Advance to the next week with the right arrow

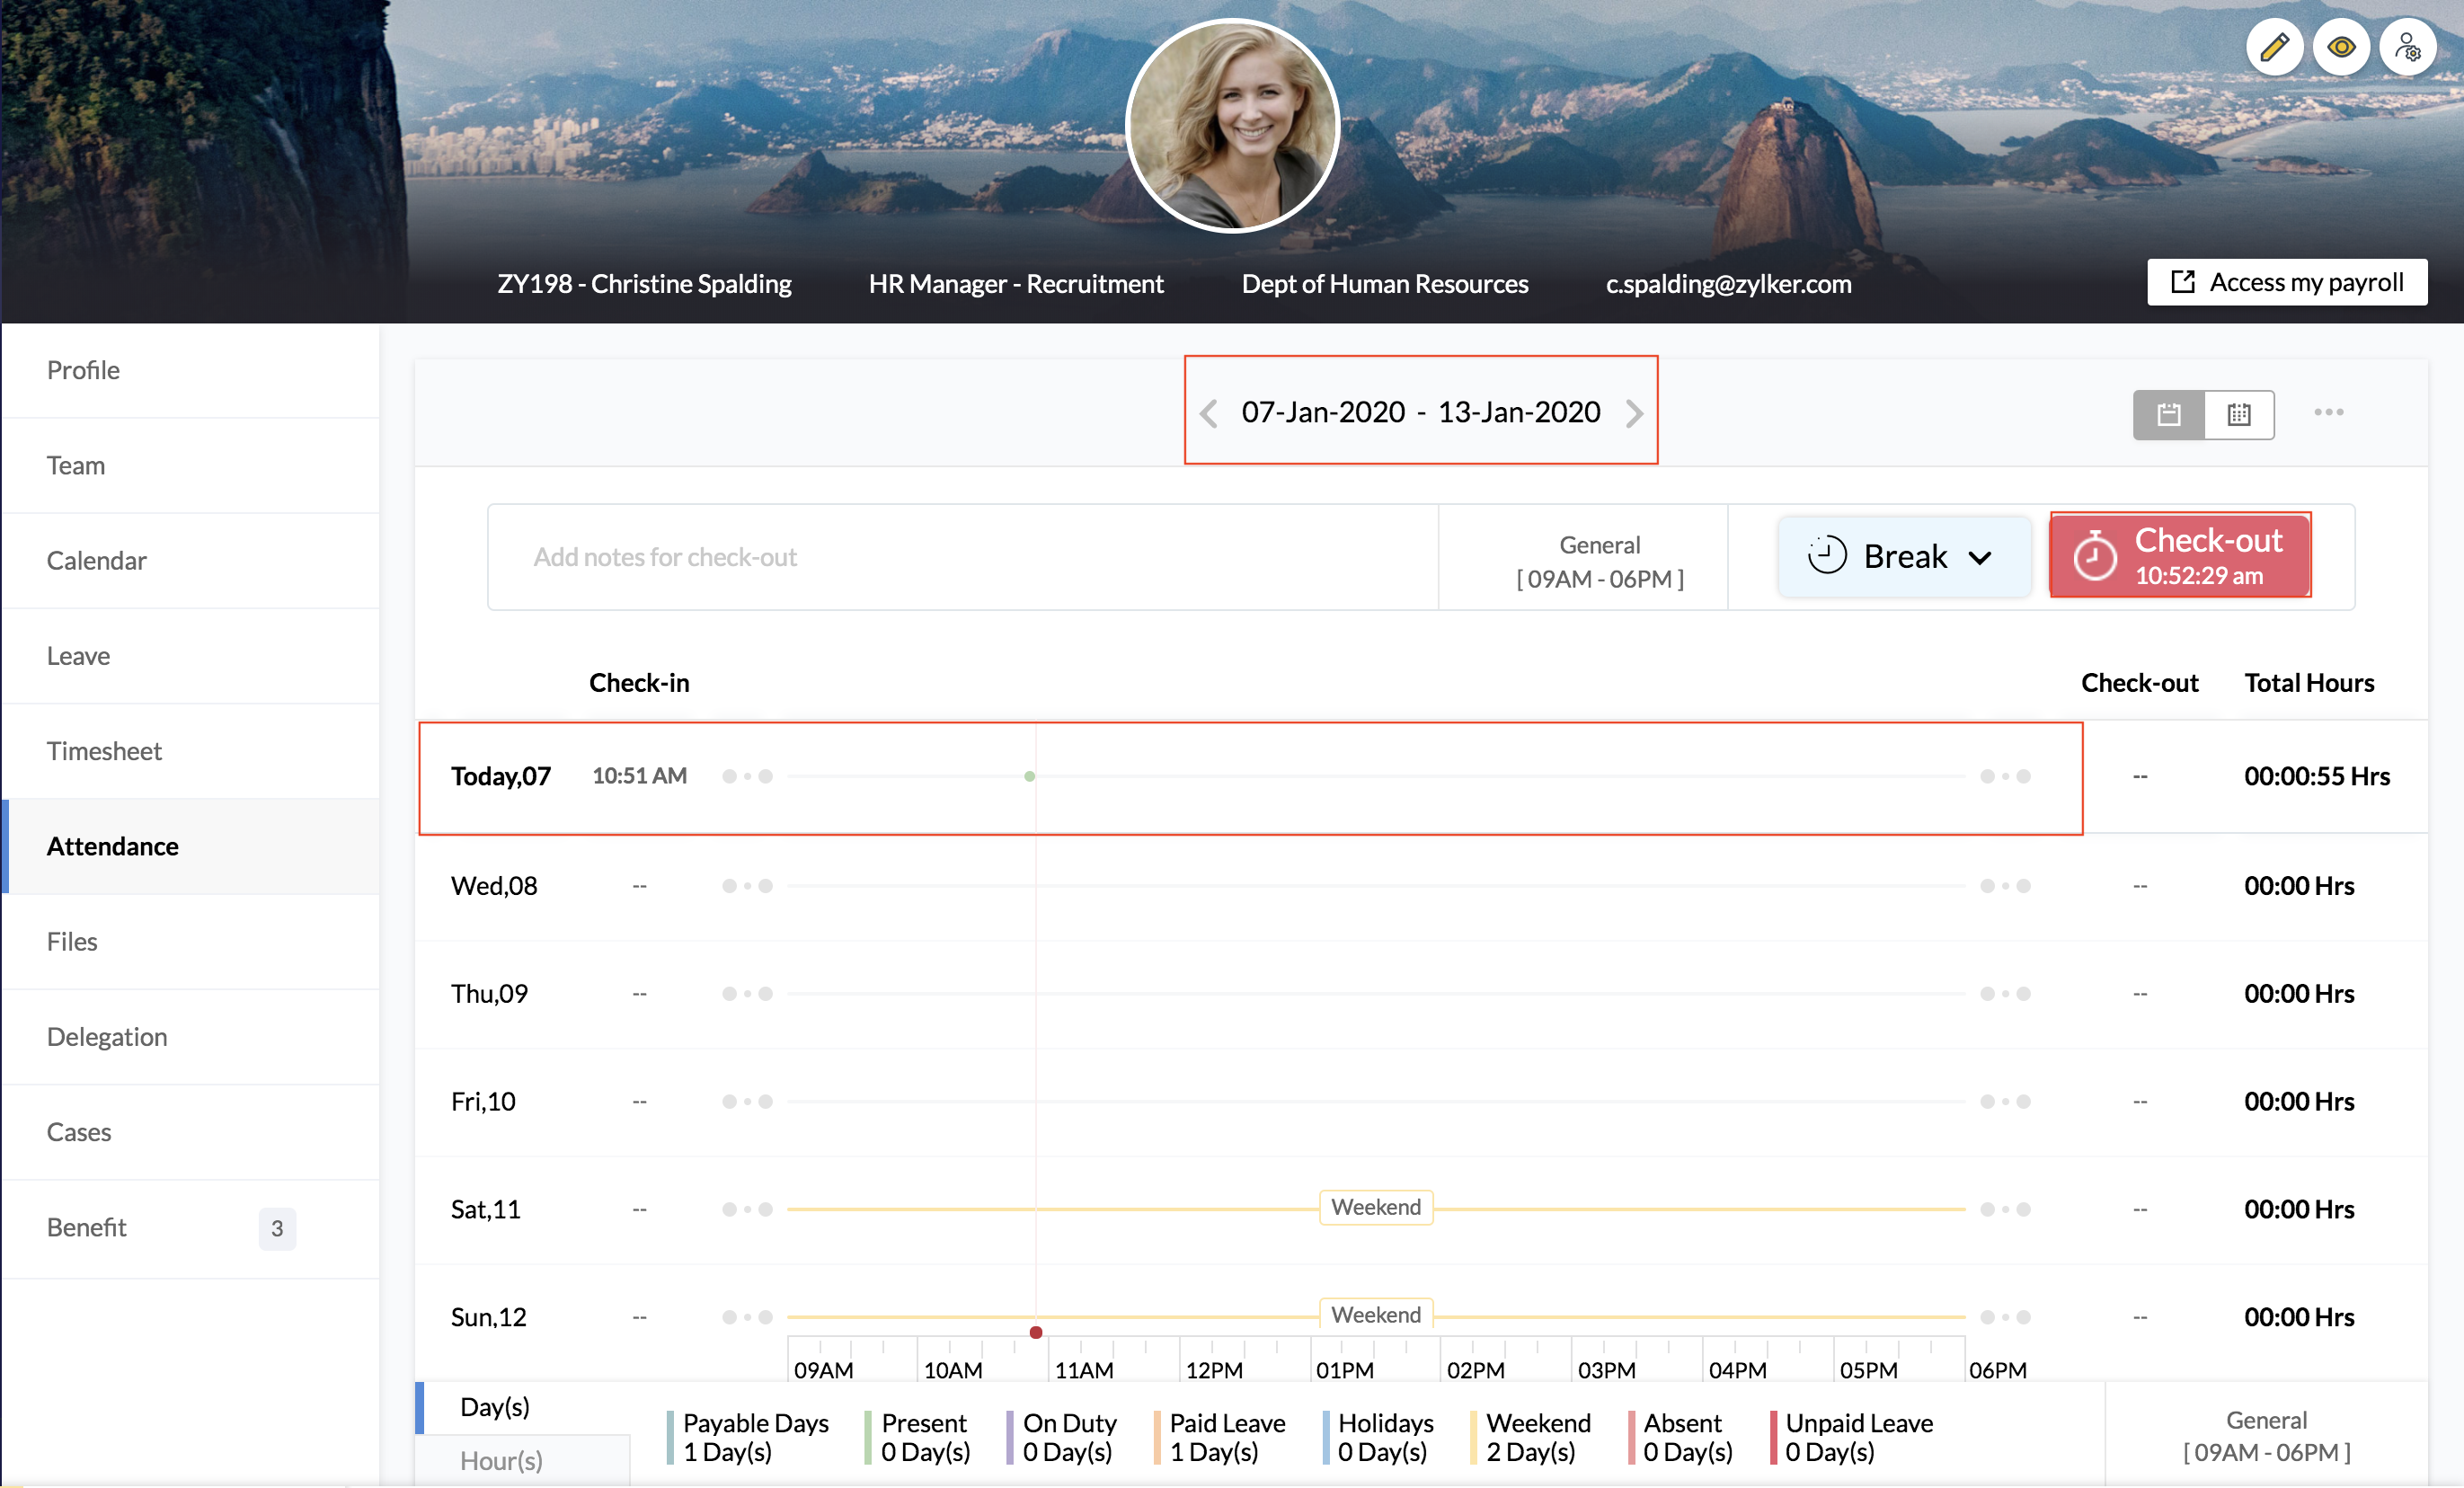click(x=1634, y=413)
